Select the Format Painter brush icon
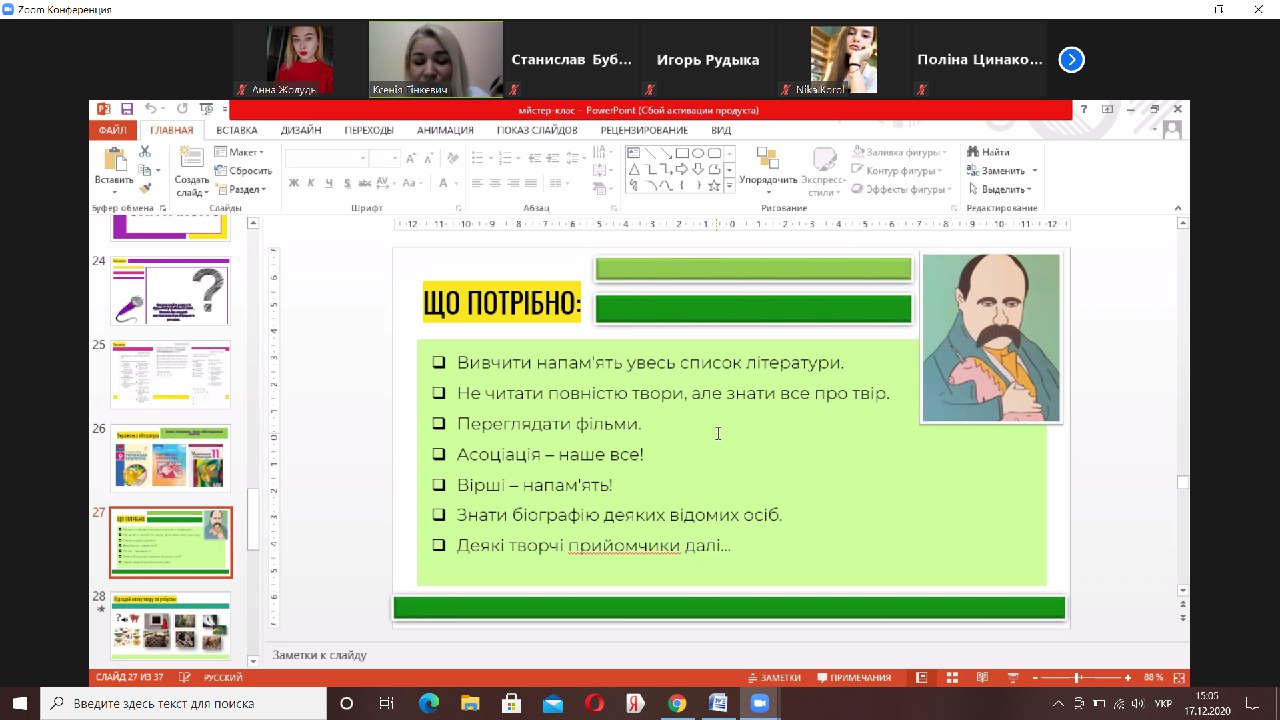Image resolution: width=1280 pixels, height=720 pixels. (x=145, y=188)
